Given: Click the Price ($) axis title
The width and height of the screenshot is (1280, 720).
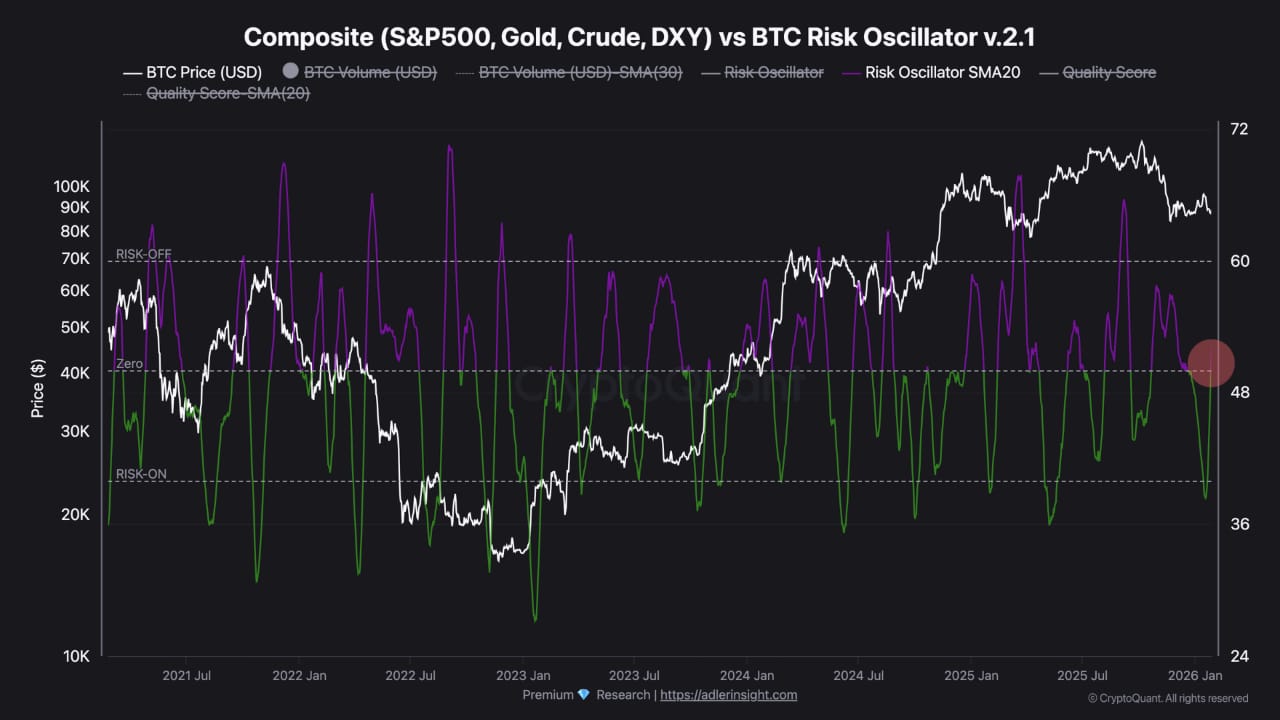Looking at the screenshot, I should 37,388.
